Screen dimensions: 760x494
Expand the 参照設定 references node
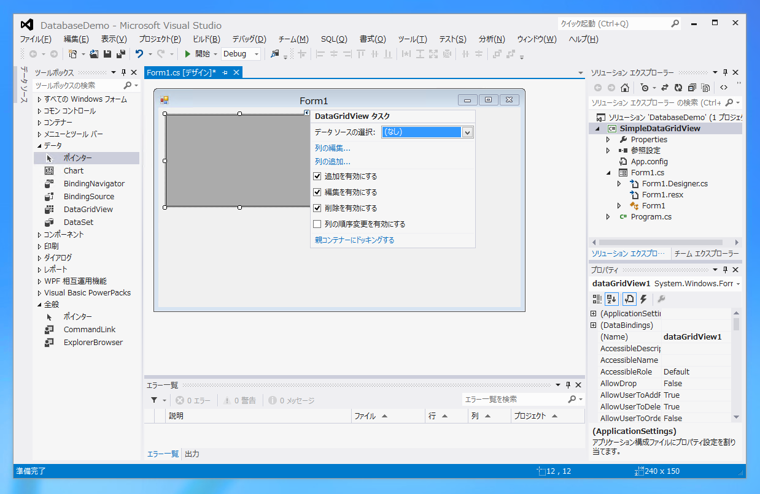pyautogui.click(x=608, y=151)
